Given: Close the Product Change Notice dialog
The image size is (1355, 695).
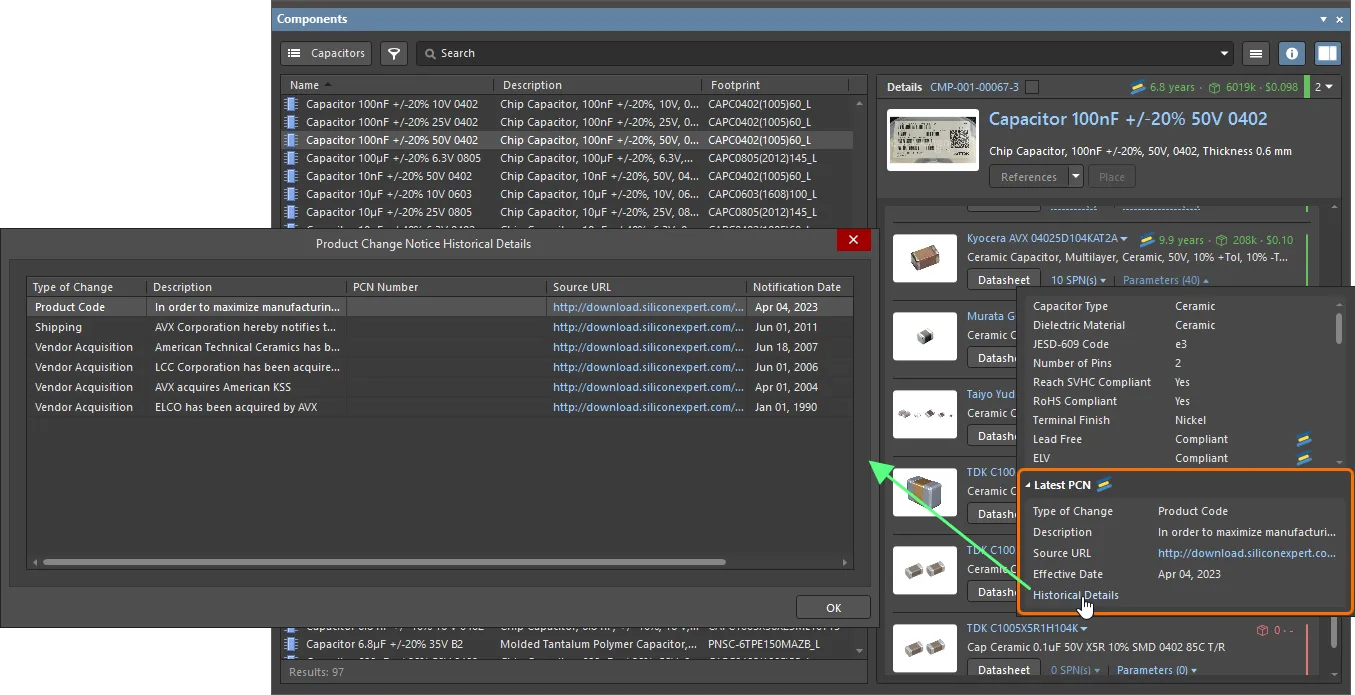Looking at the screenshot, I should point(853,240).
